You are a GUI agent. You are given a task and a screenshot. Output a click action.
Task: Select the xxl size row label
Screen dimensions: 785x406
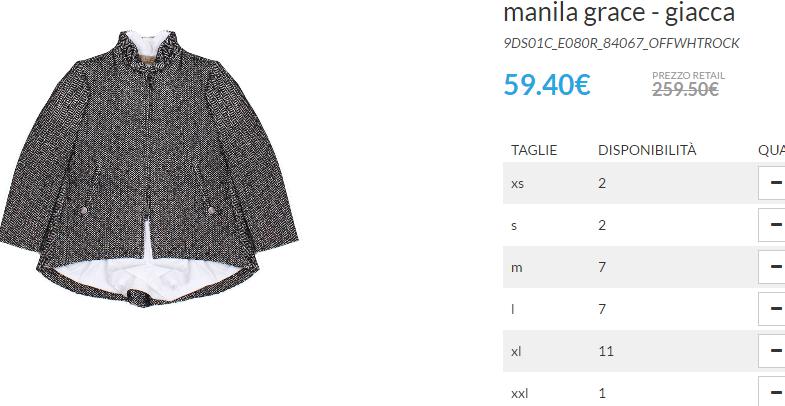coord(519,393)
